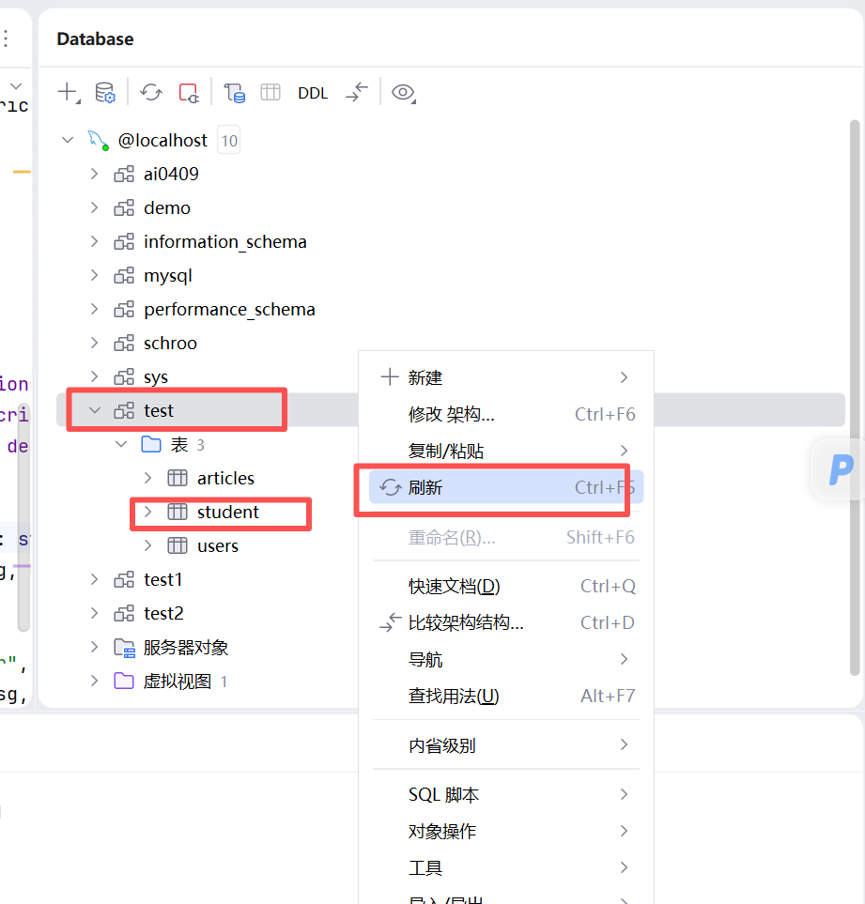Click the plus icon beside 新建

click(390, 377)
